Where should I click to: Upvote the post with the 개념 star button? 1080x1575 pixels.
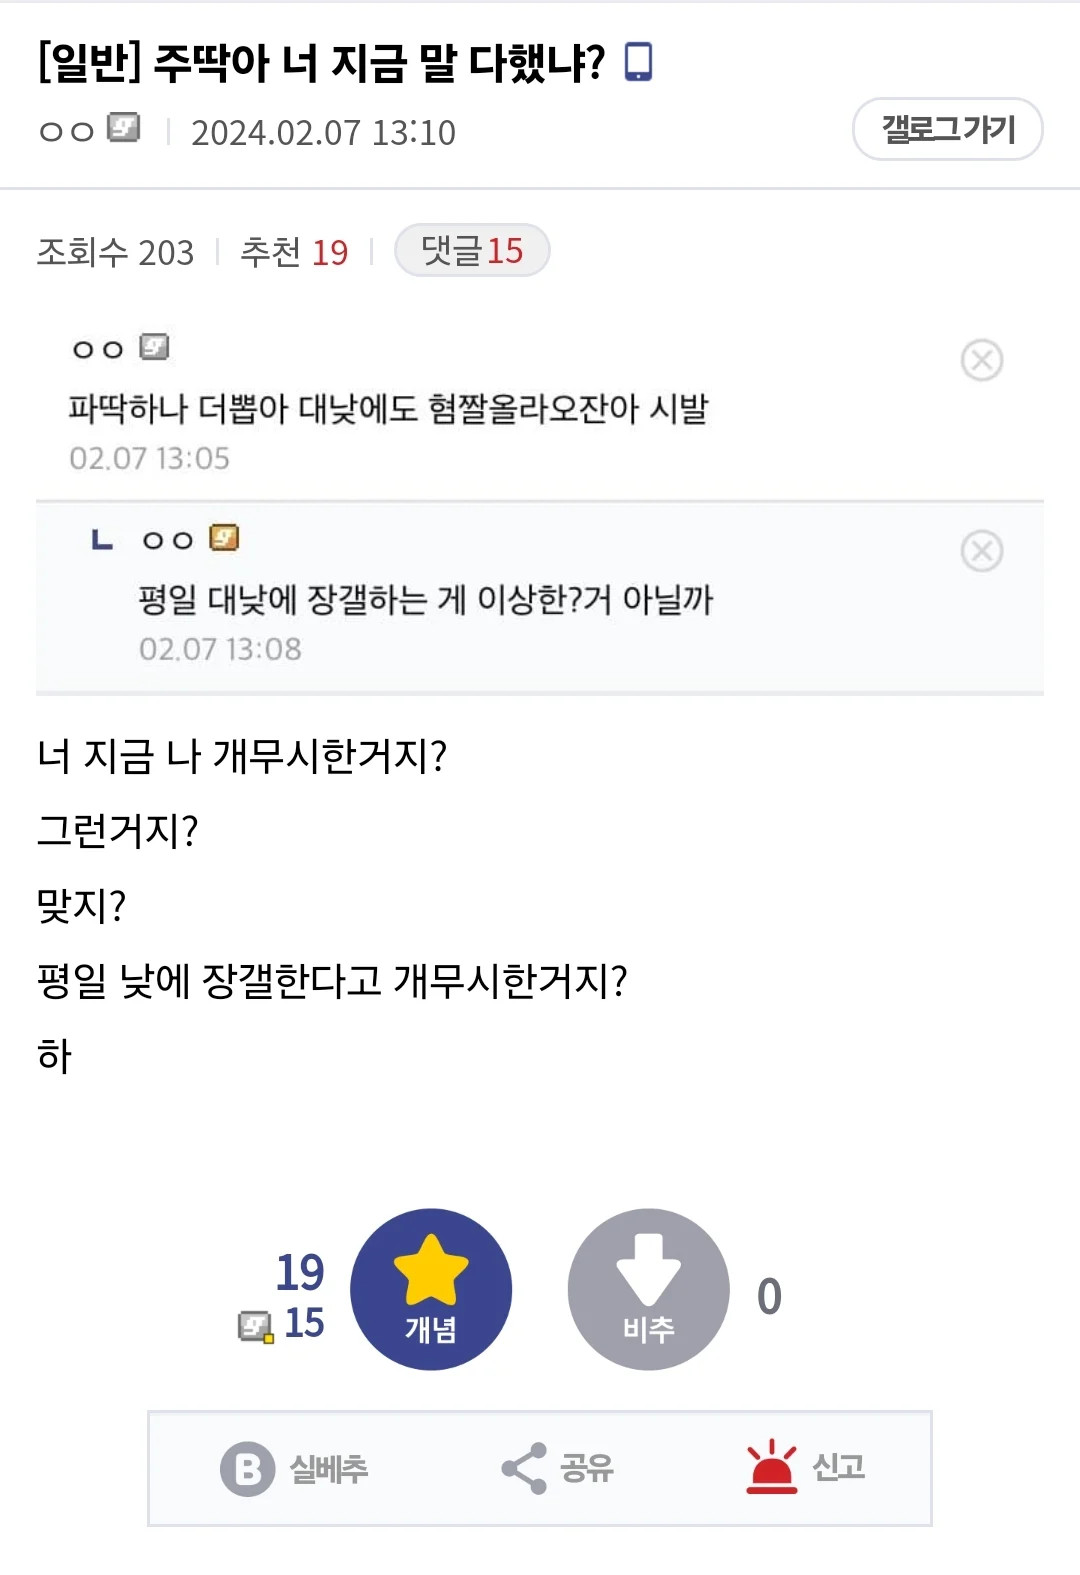pyautogui.click(x=431, y=1289)
